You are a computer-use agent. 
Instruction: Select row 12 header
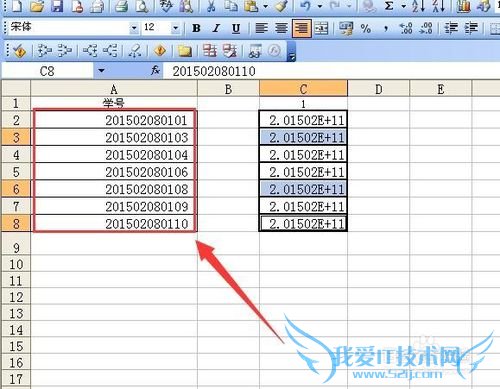[16, 297]
